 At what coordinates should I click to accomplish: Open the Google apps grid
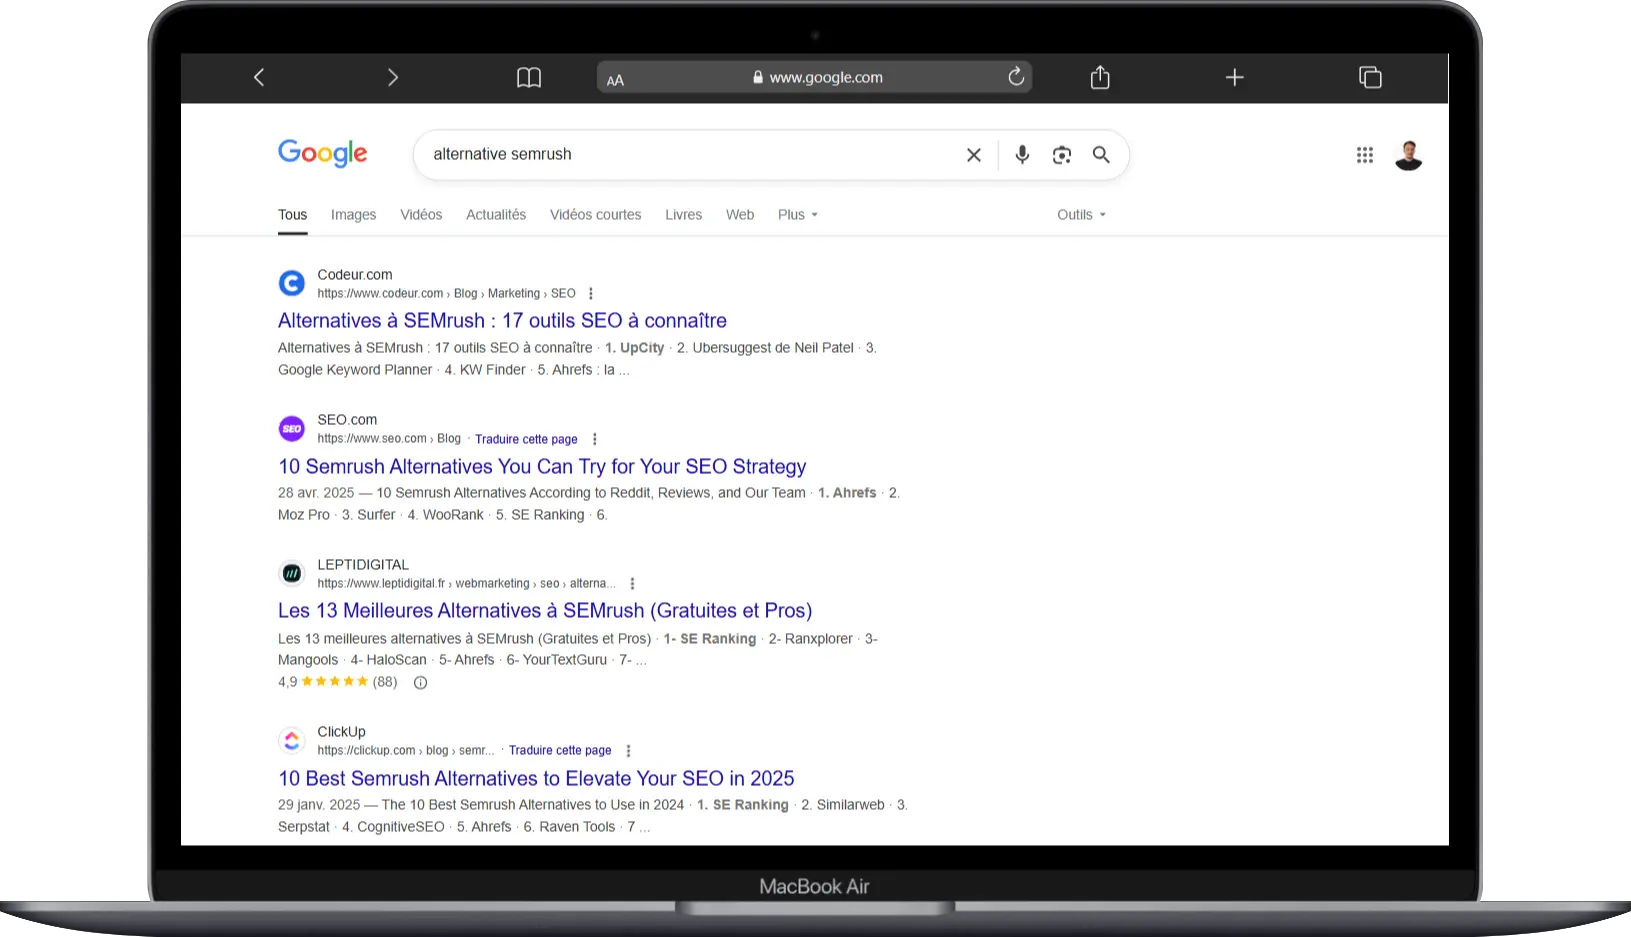click(x=1365, y=155)
